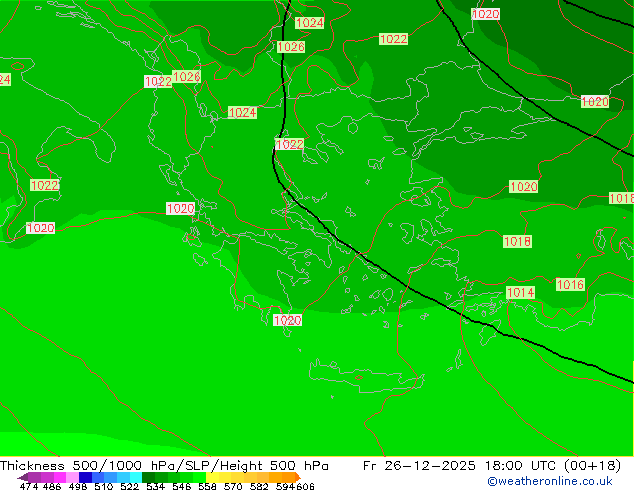Click the 1024 label directly above the 1026 label
The image size is (634, 490).
(310, 23)
